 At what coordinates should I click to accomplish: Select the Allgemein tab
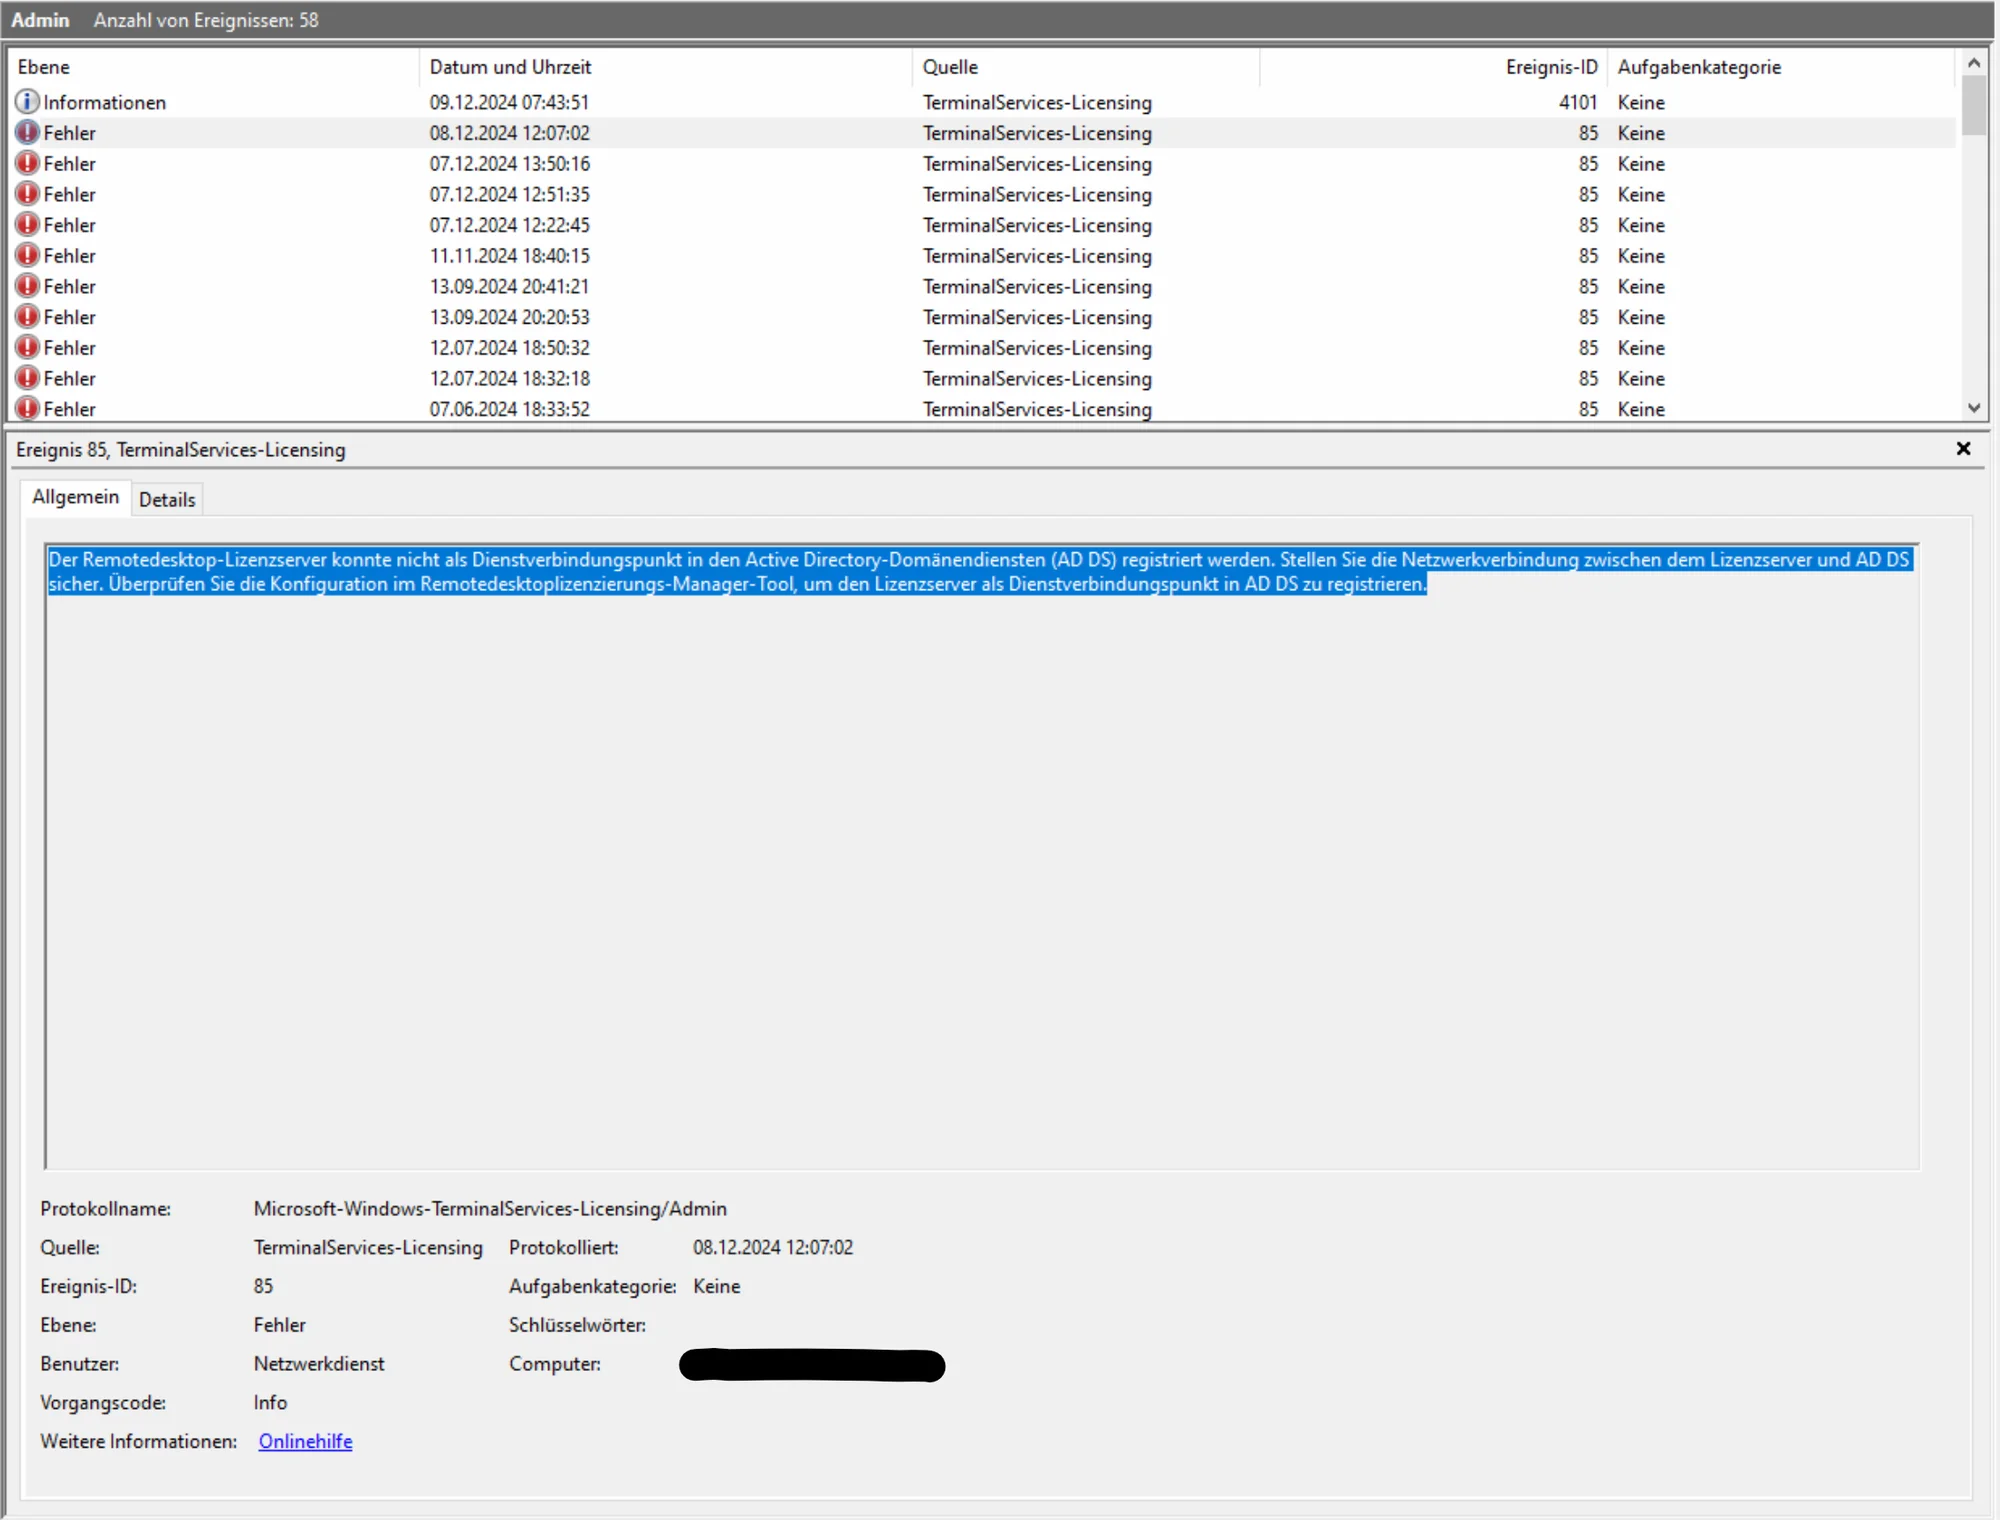75,497
